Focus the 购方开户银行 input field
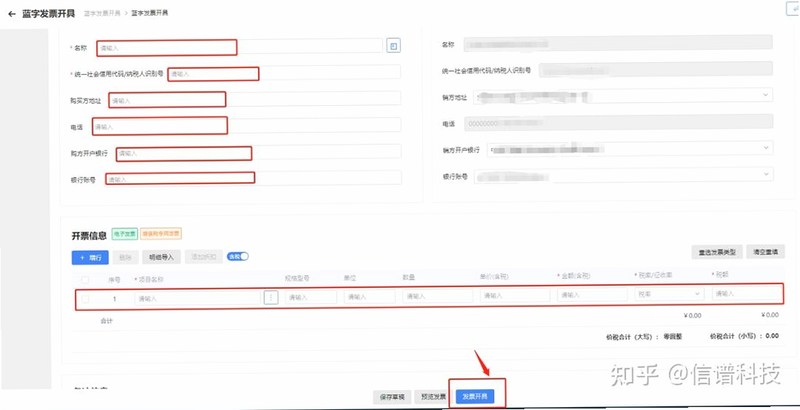The image size is (800, 410). pyautogui.click(x=259, y=152)
